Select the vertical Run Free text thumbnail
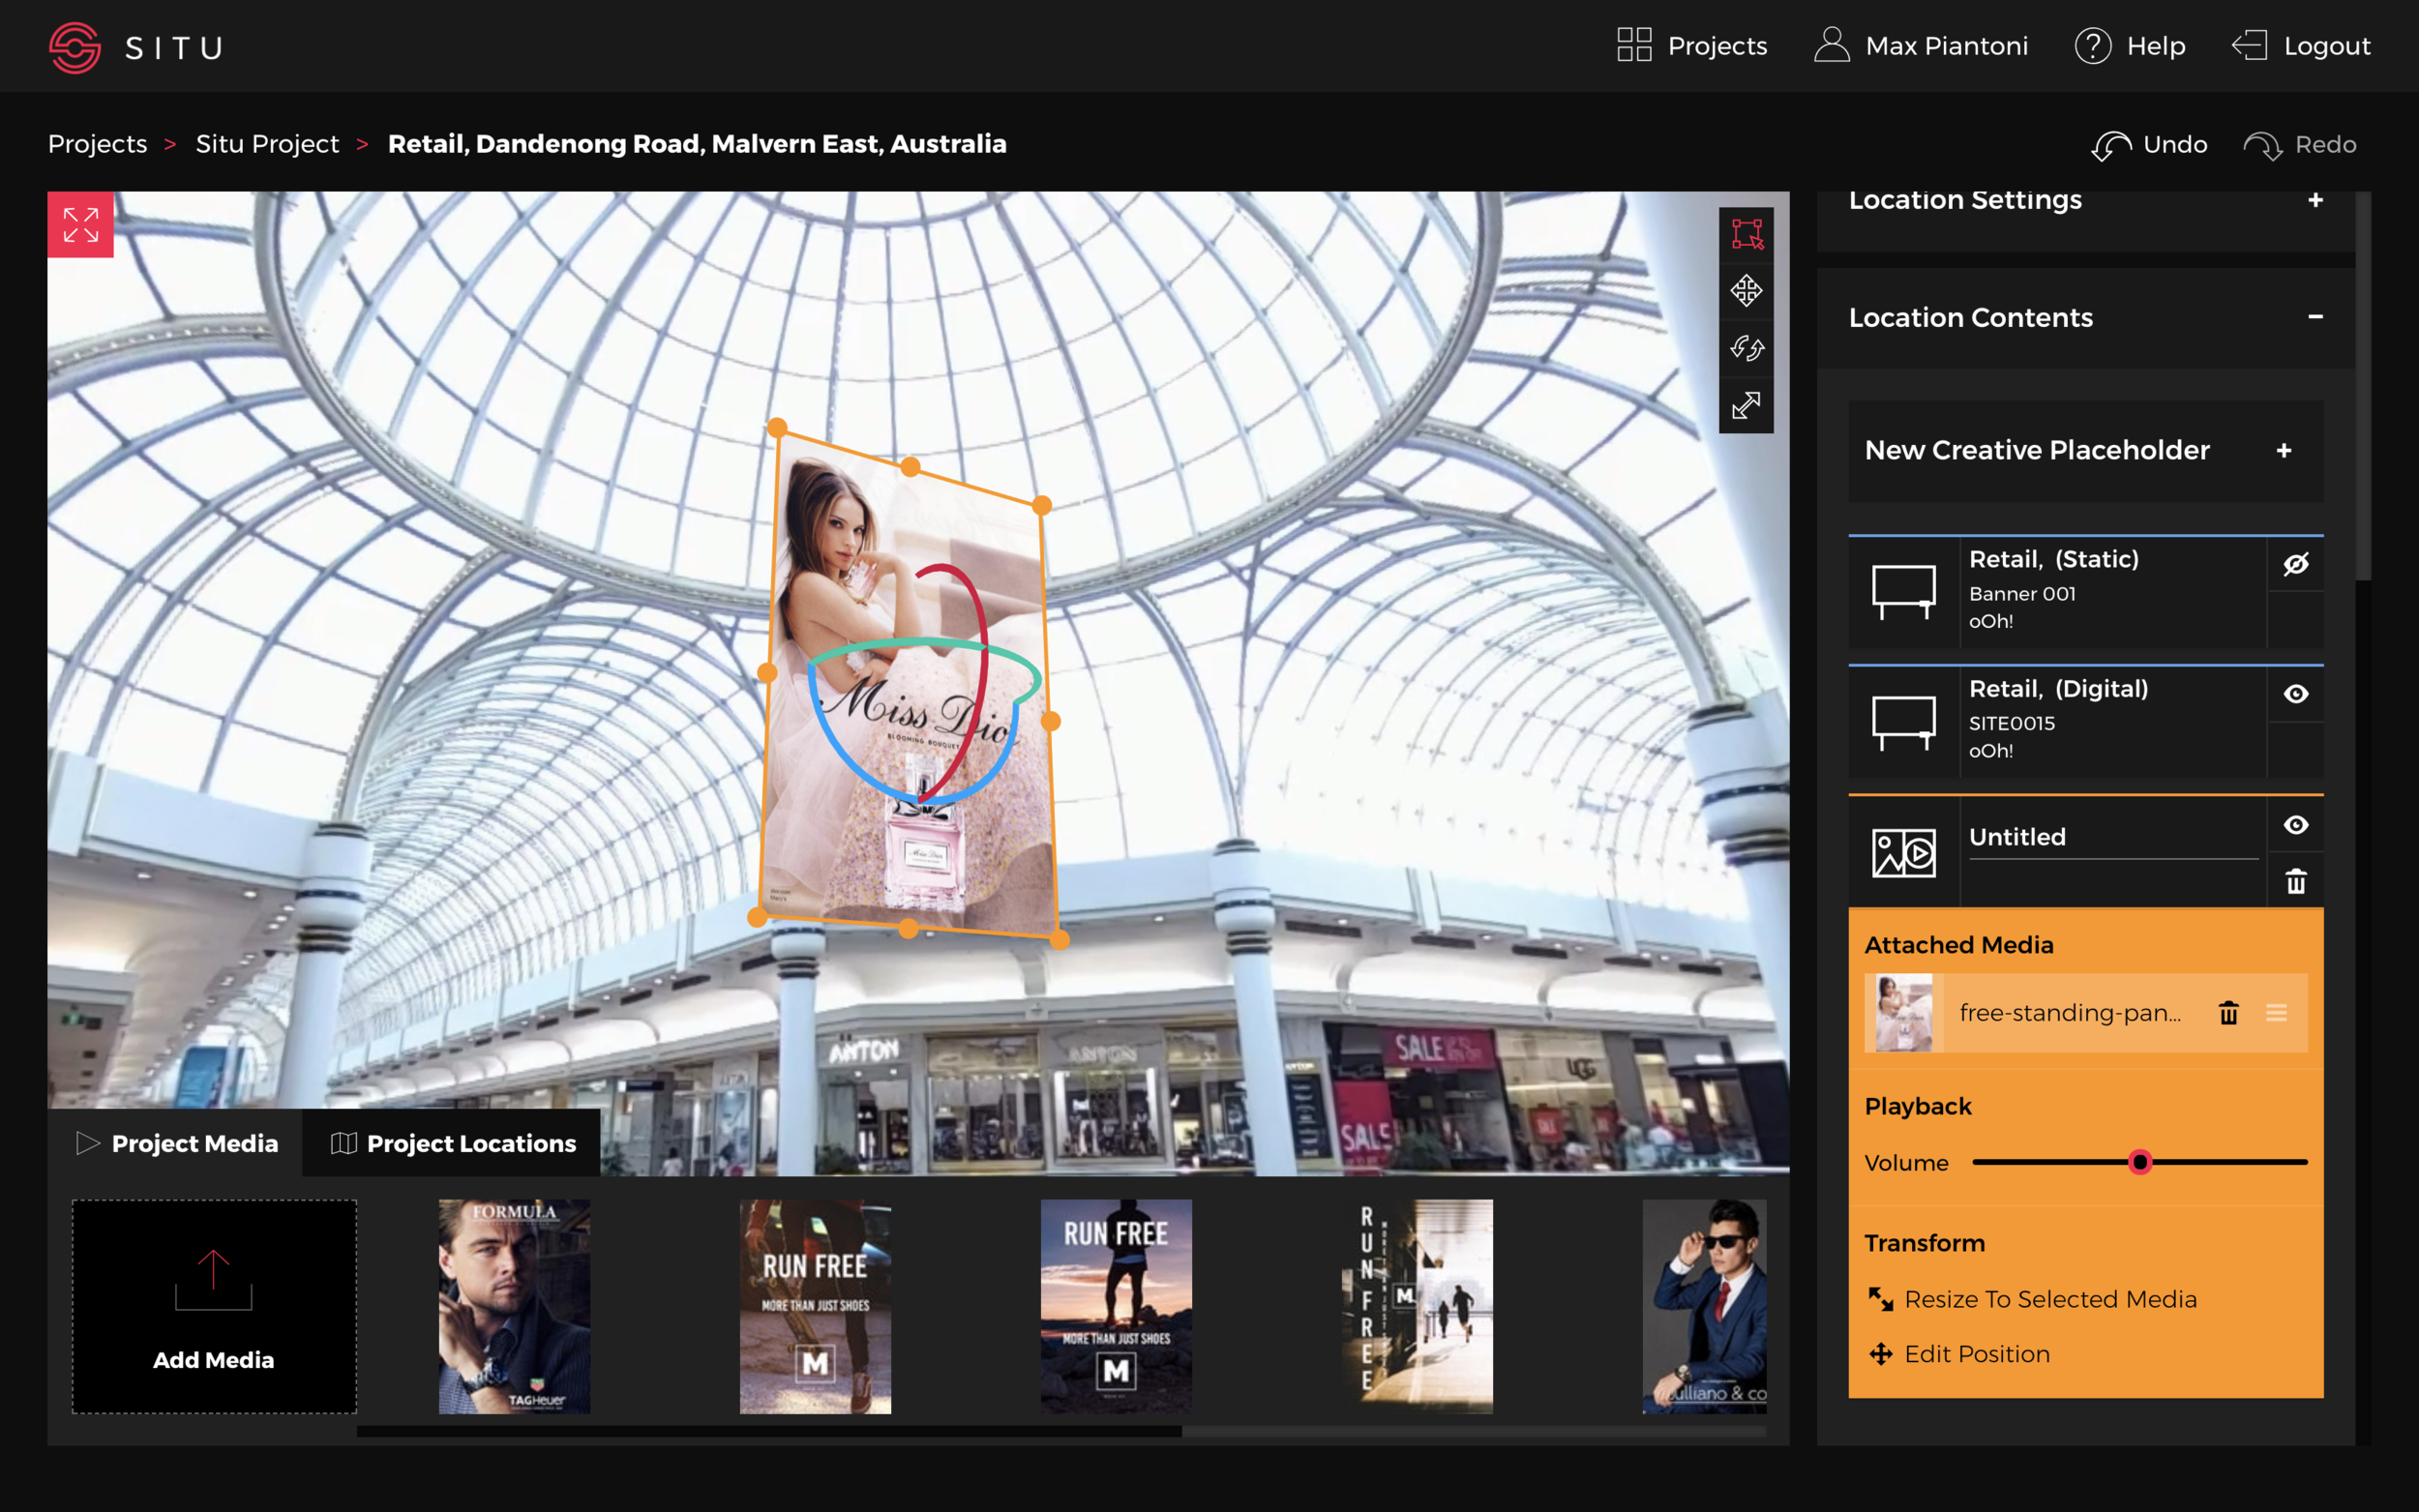 pos(1417,1306)
